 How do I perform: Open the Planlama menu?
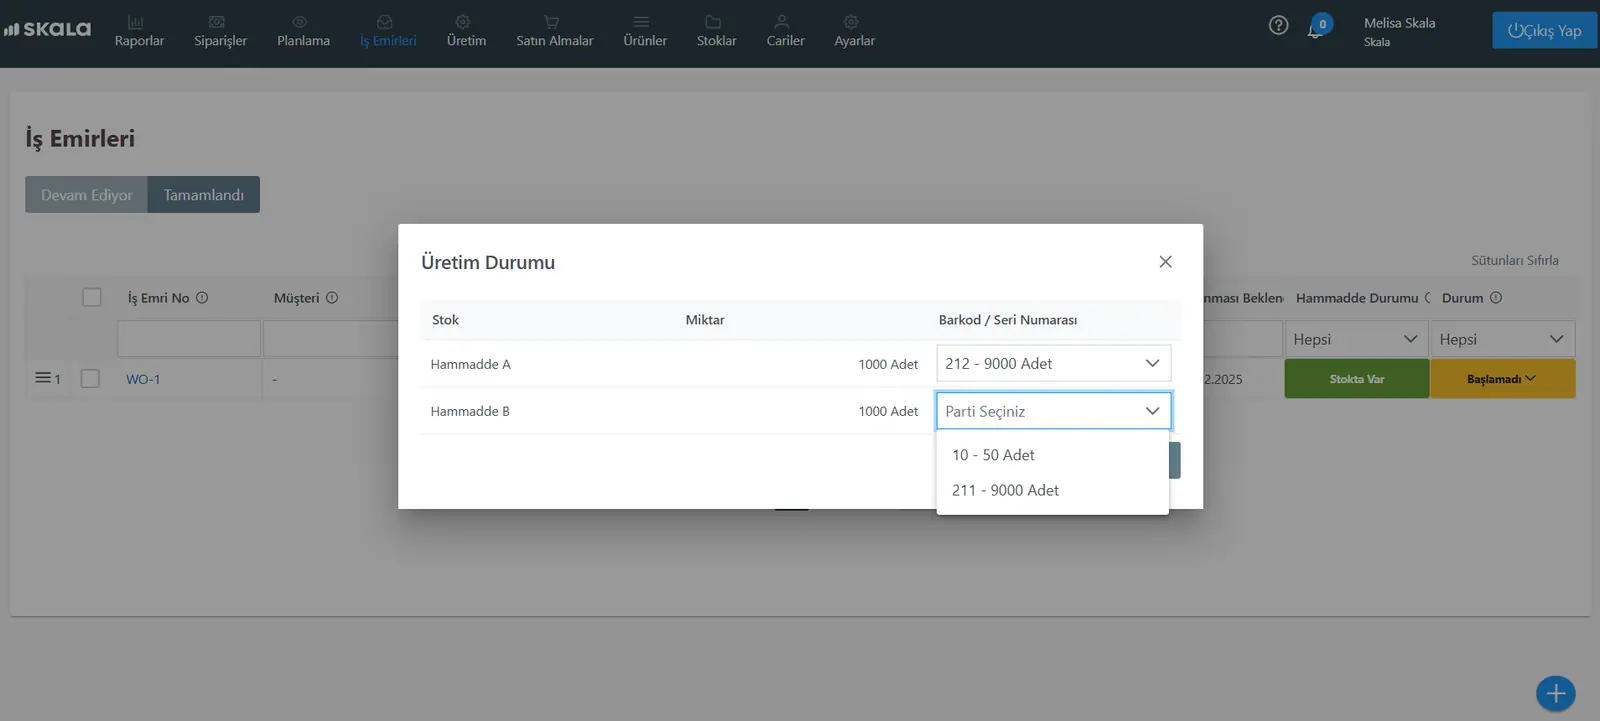pyautogui.click(x=303, y=31)
